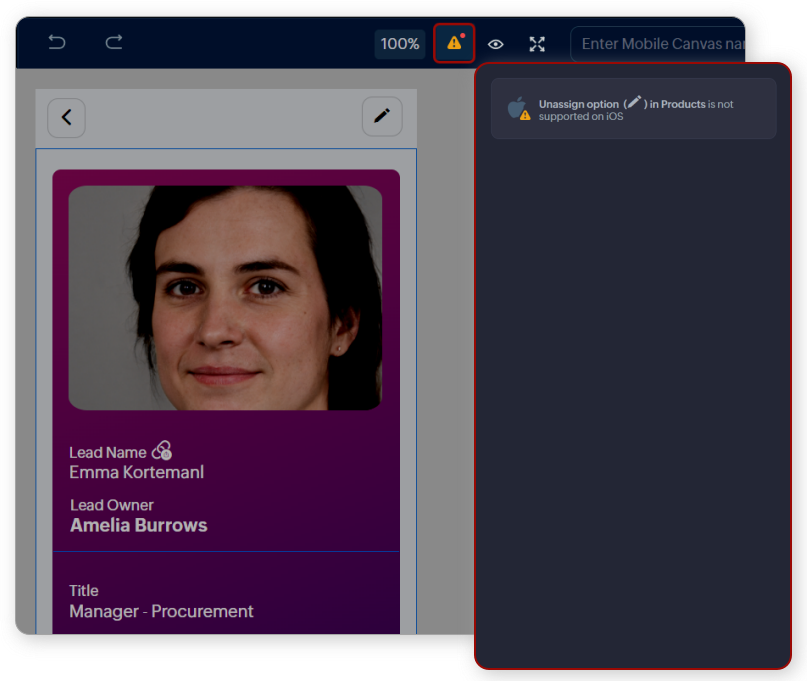Select the Lead Name label

point(107,453)
